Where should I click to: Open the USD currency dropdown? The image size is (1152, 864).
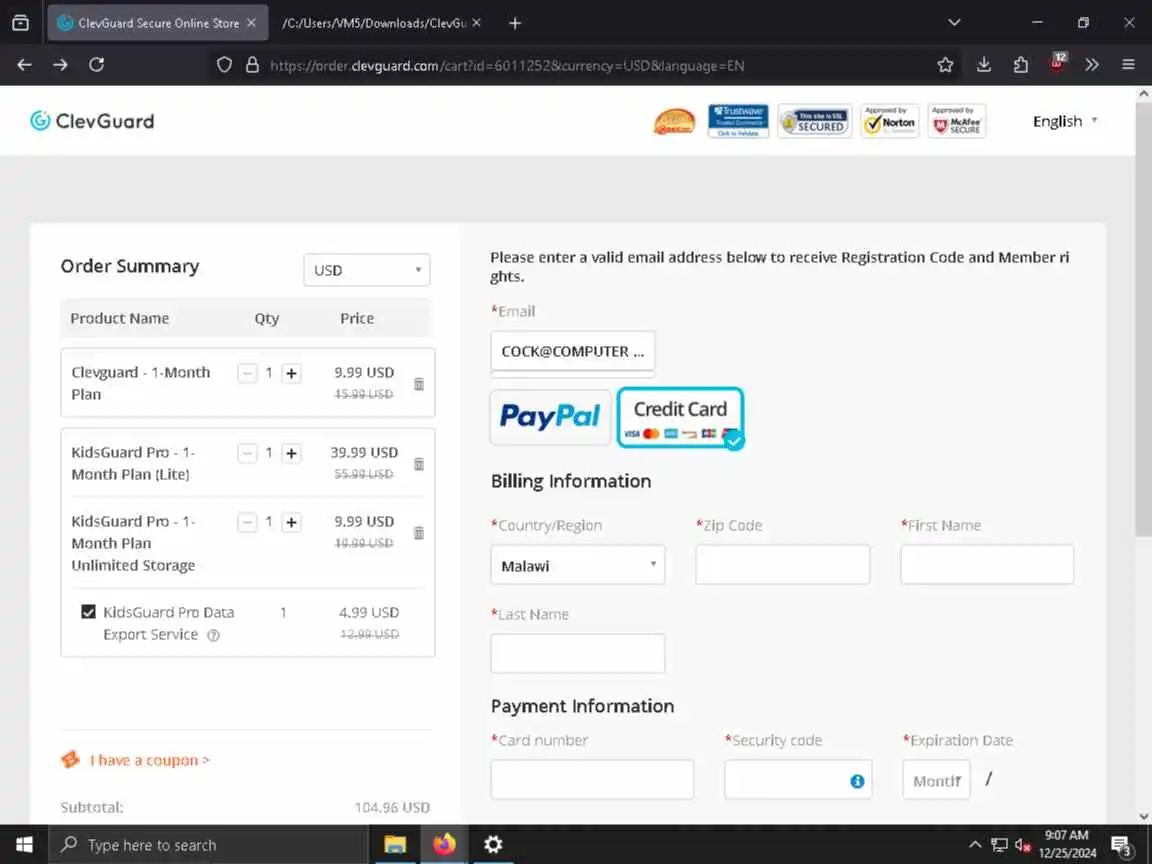[x=367, y=270]
